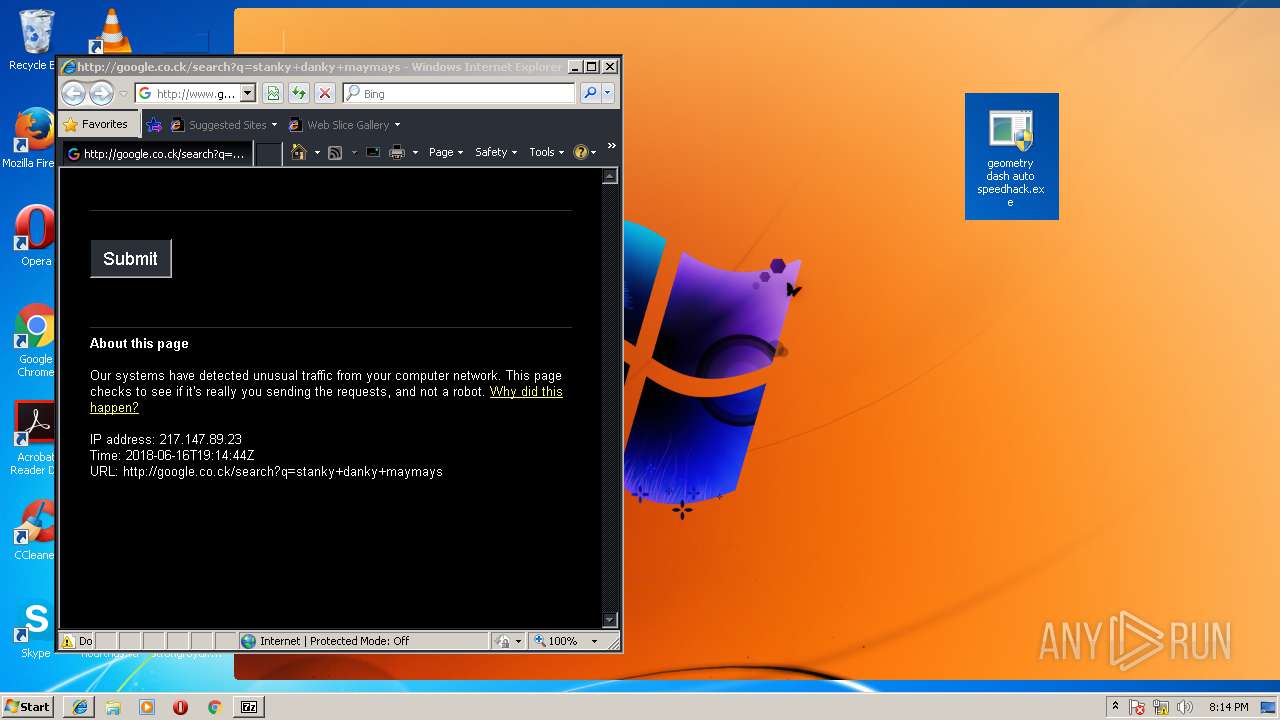Click into the Bing search box
The image size is (1280, 720).
[460, 93]
